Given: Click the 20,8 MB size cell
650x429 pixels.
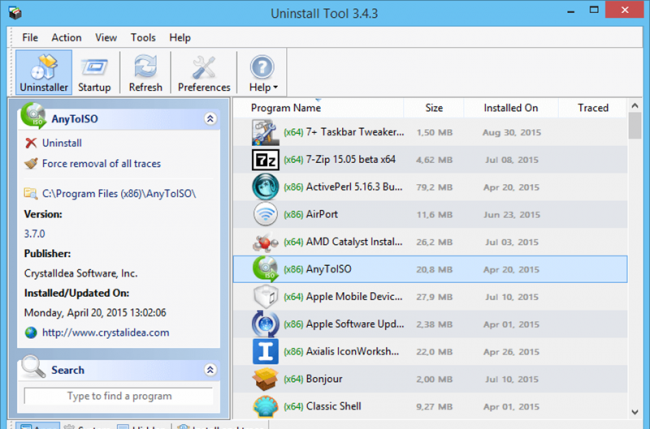Looking at the screenshot, I should [x=434, y=269].
